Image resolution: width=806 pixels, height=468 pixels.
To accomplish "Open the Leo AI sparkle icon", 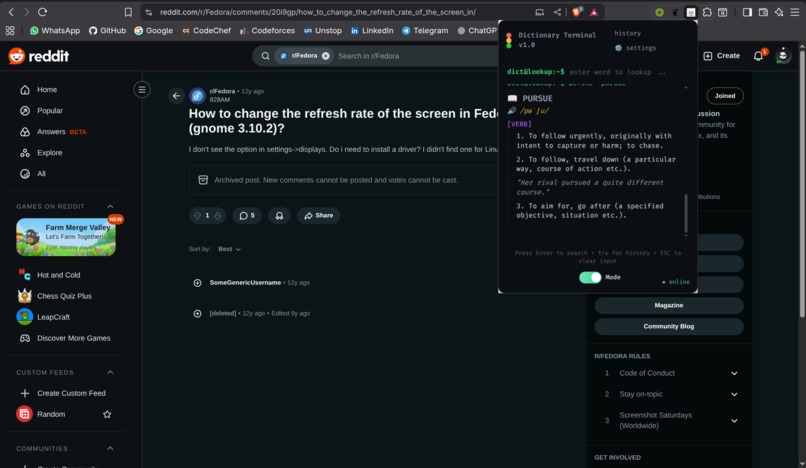I will coord(779,12).
